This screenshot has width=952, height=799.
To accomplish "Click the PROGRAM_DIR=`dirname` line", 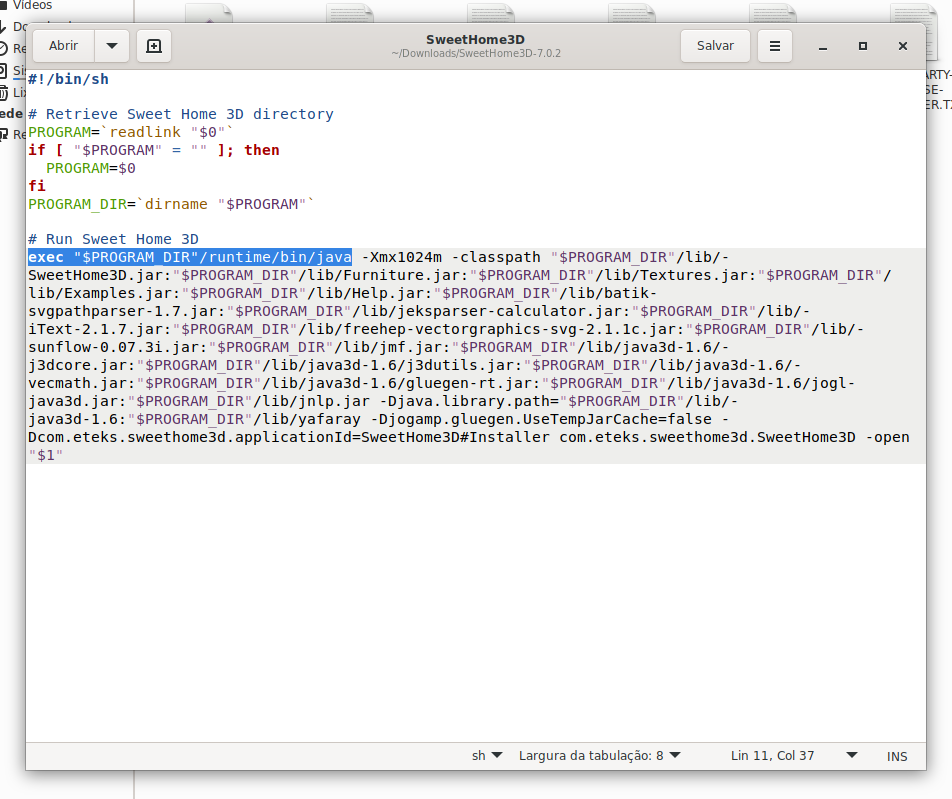I will pos(171,204).
